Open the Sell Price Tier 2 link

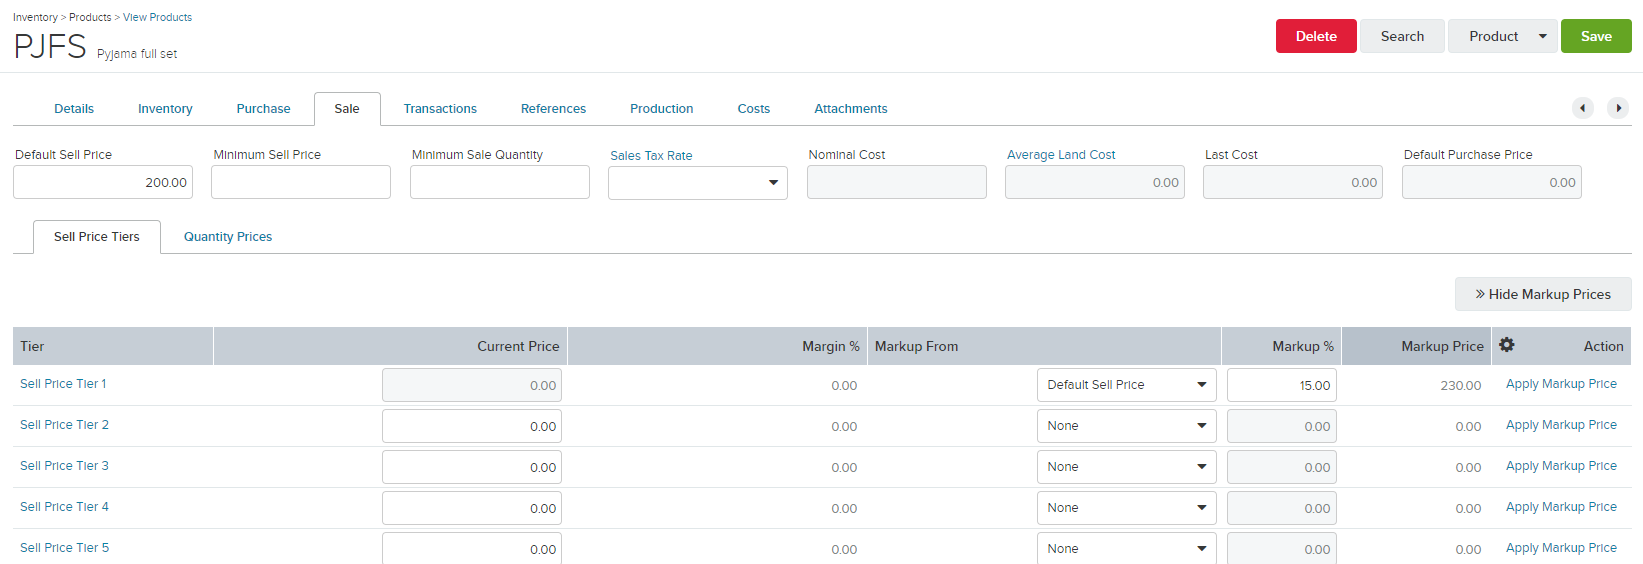click(64, 425)
